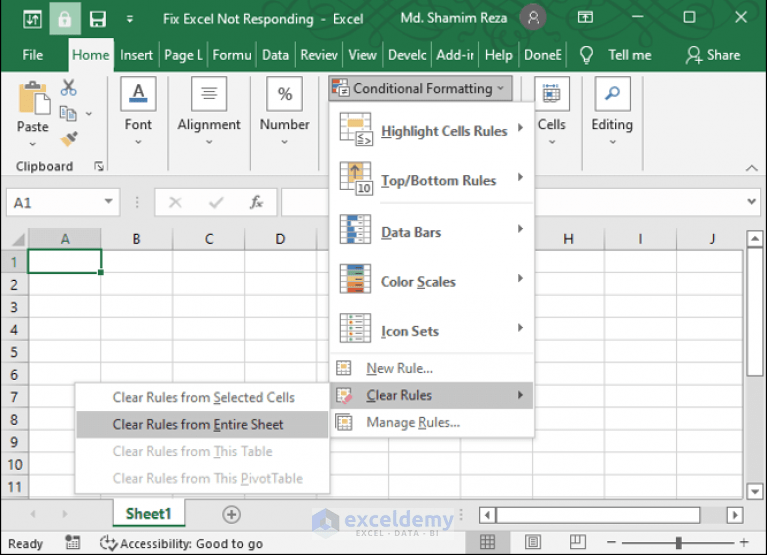Click vertical scrollbar down arrow
Viewport: 767px width, 555px height.
click(x=754, y=491)
